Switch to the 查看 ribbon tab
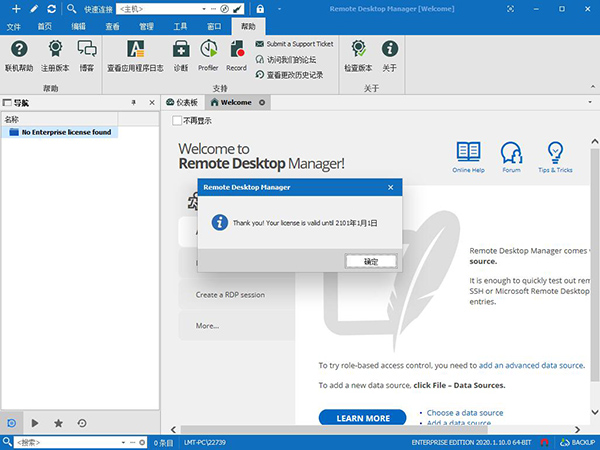The width and height of the screenshot is (600, 450). pyautogui.click(x=112, y=26)
